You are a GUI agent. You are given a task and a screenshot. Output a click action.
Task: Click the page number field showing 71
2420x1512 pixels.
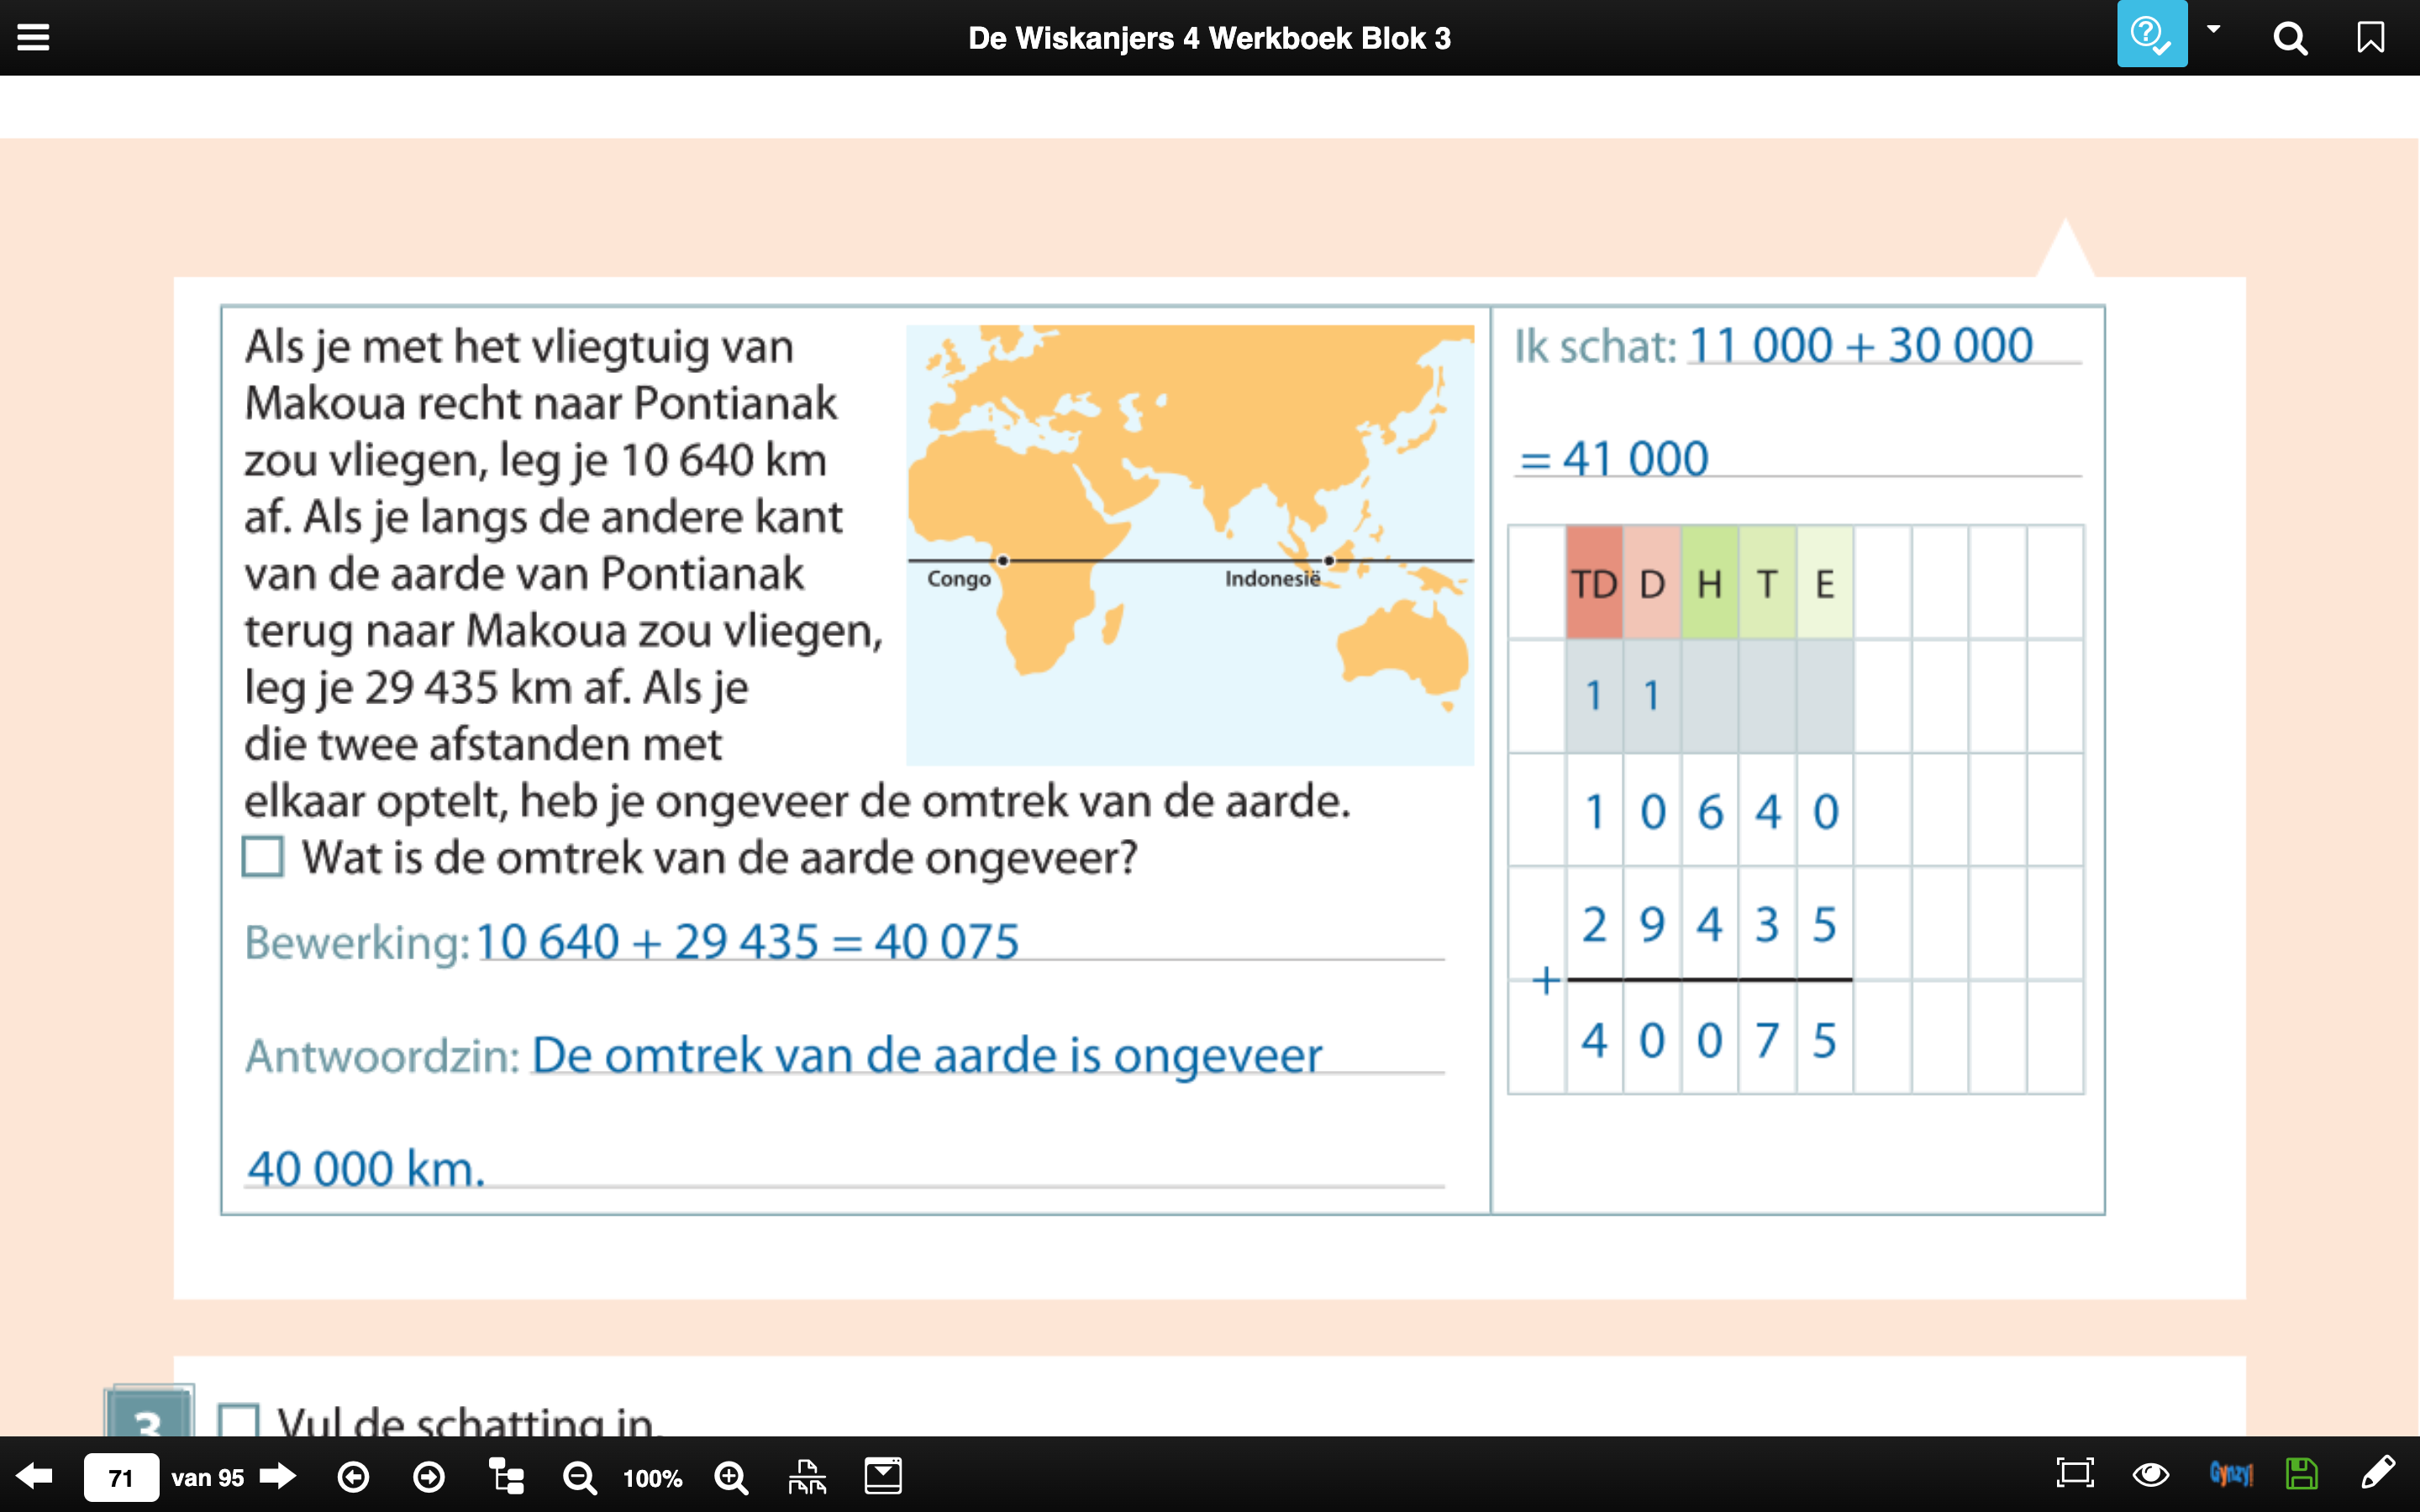120,1477
